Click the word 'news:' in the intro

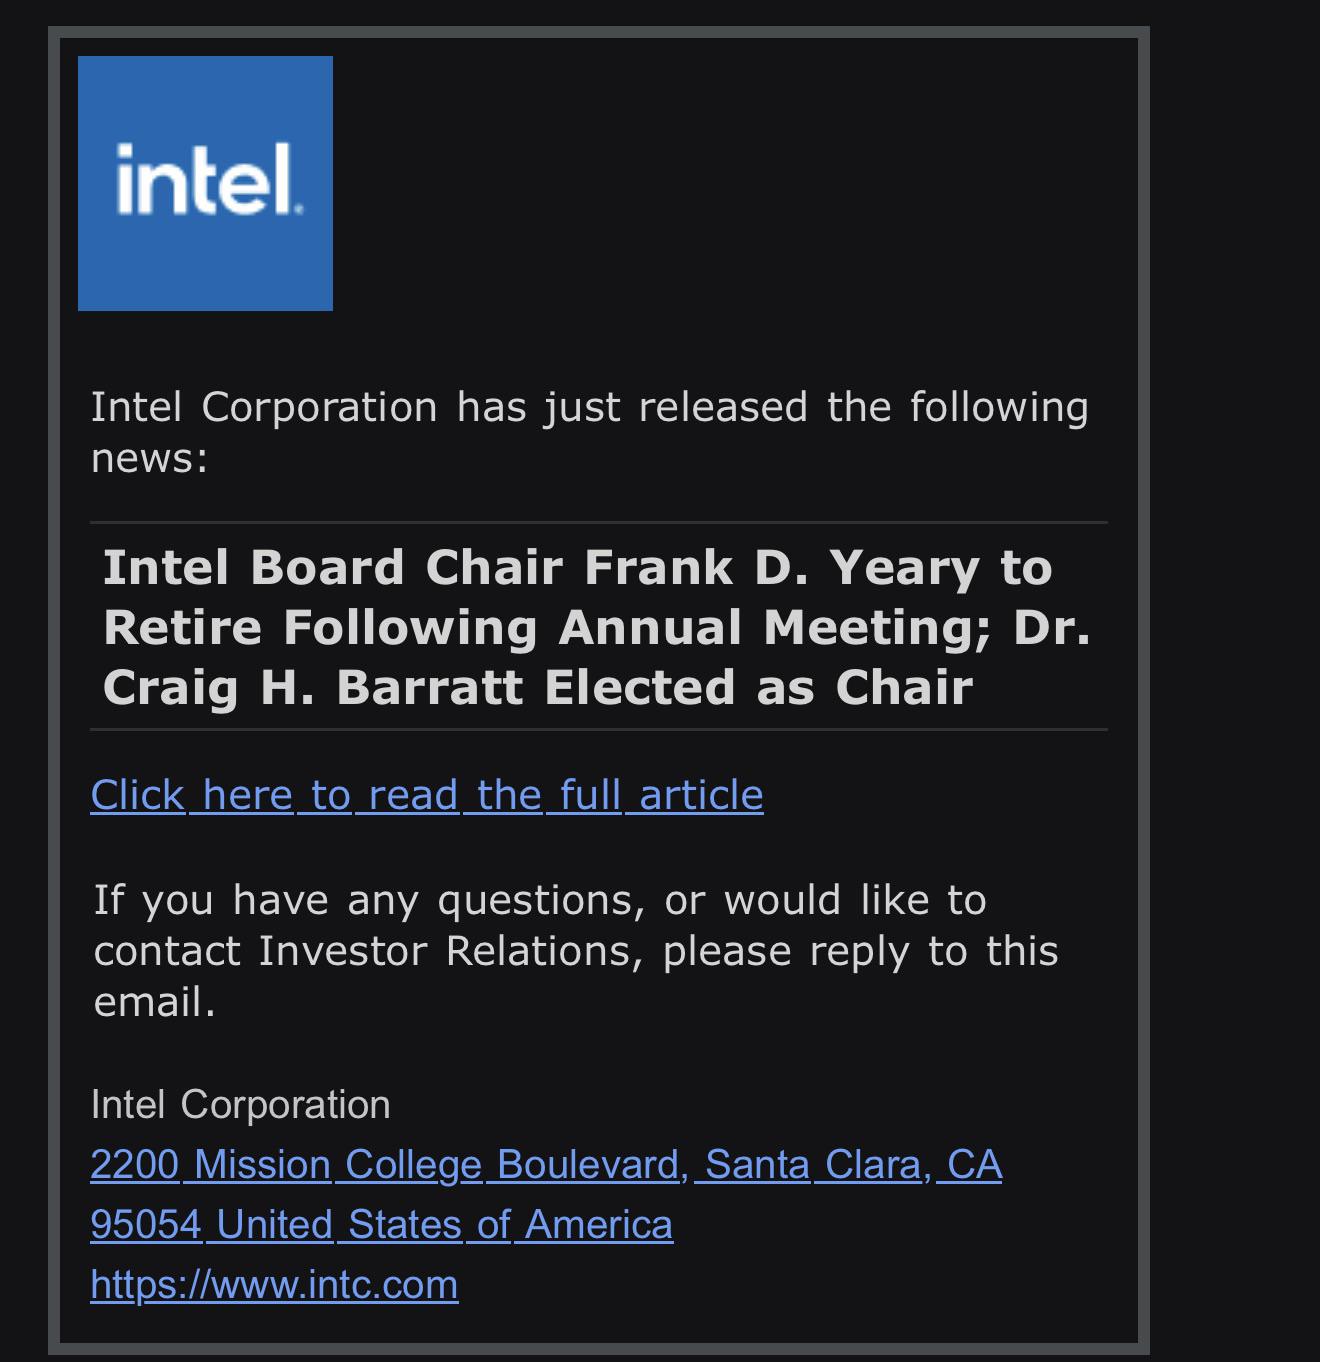(x=149, y=458)
